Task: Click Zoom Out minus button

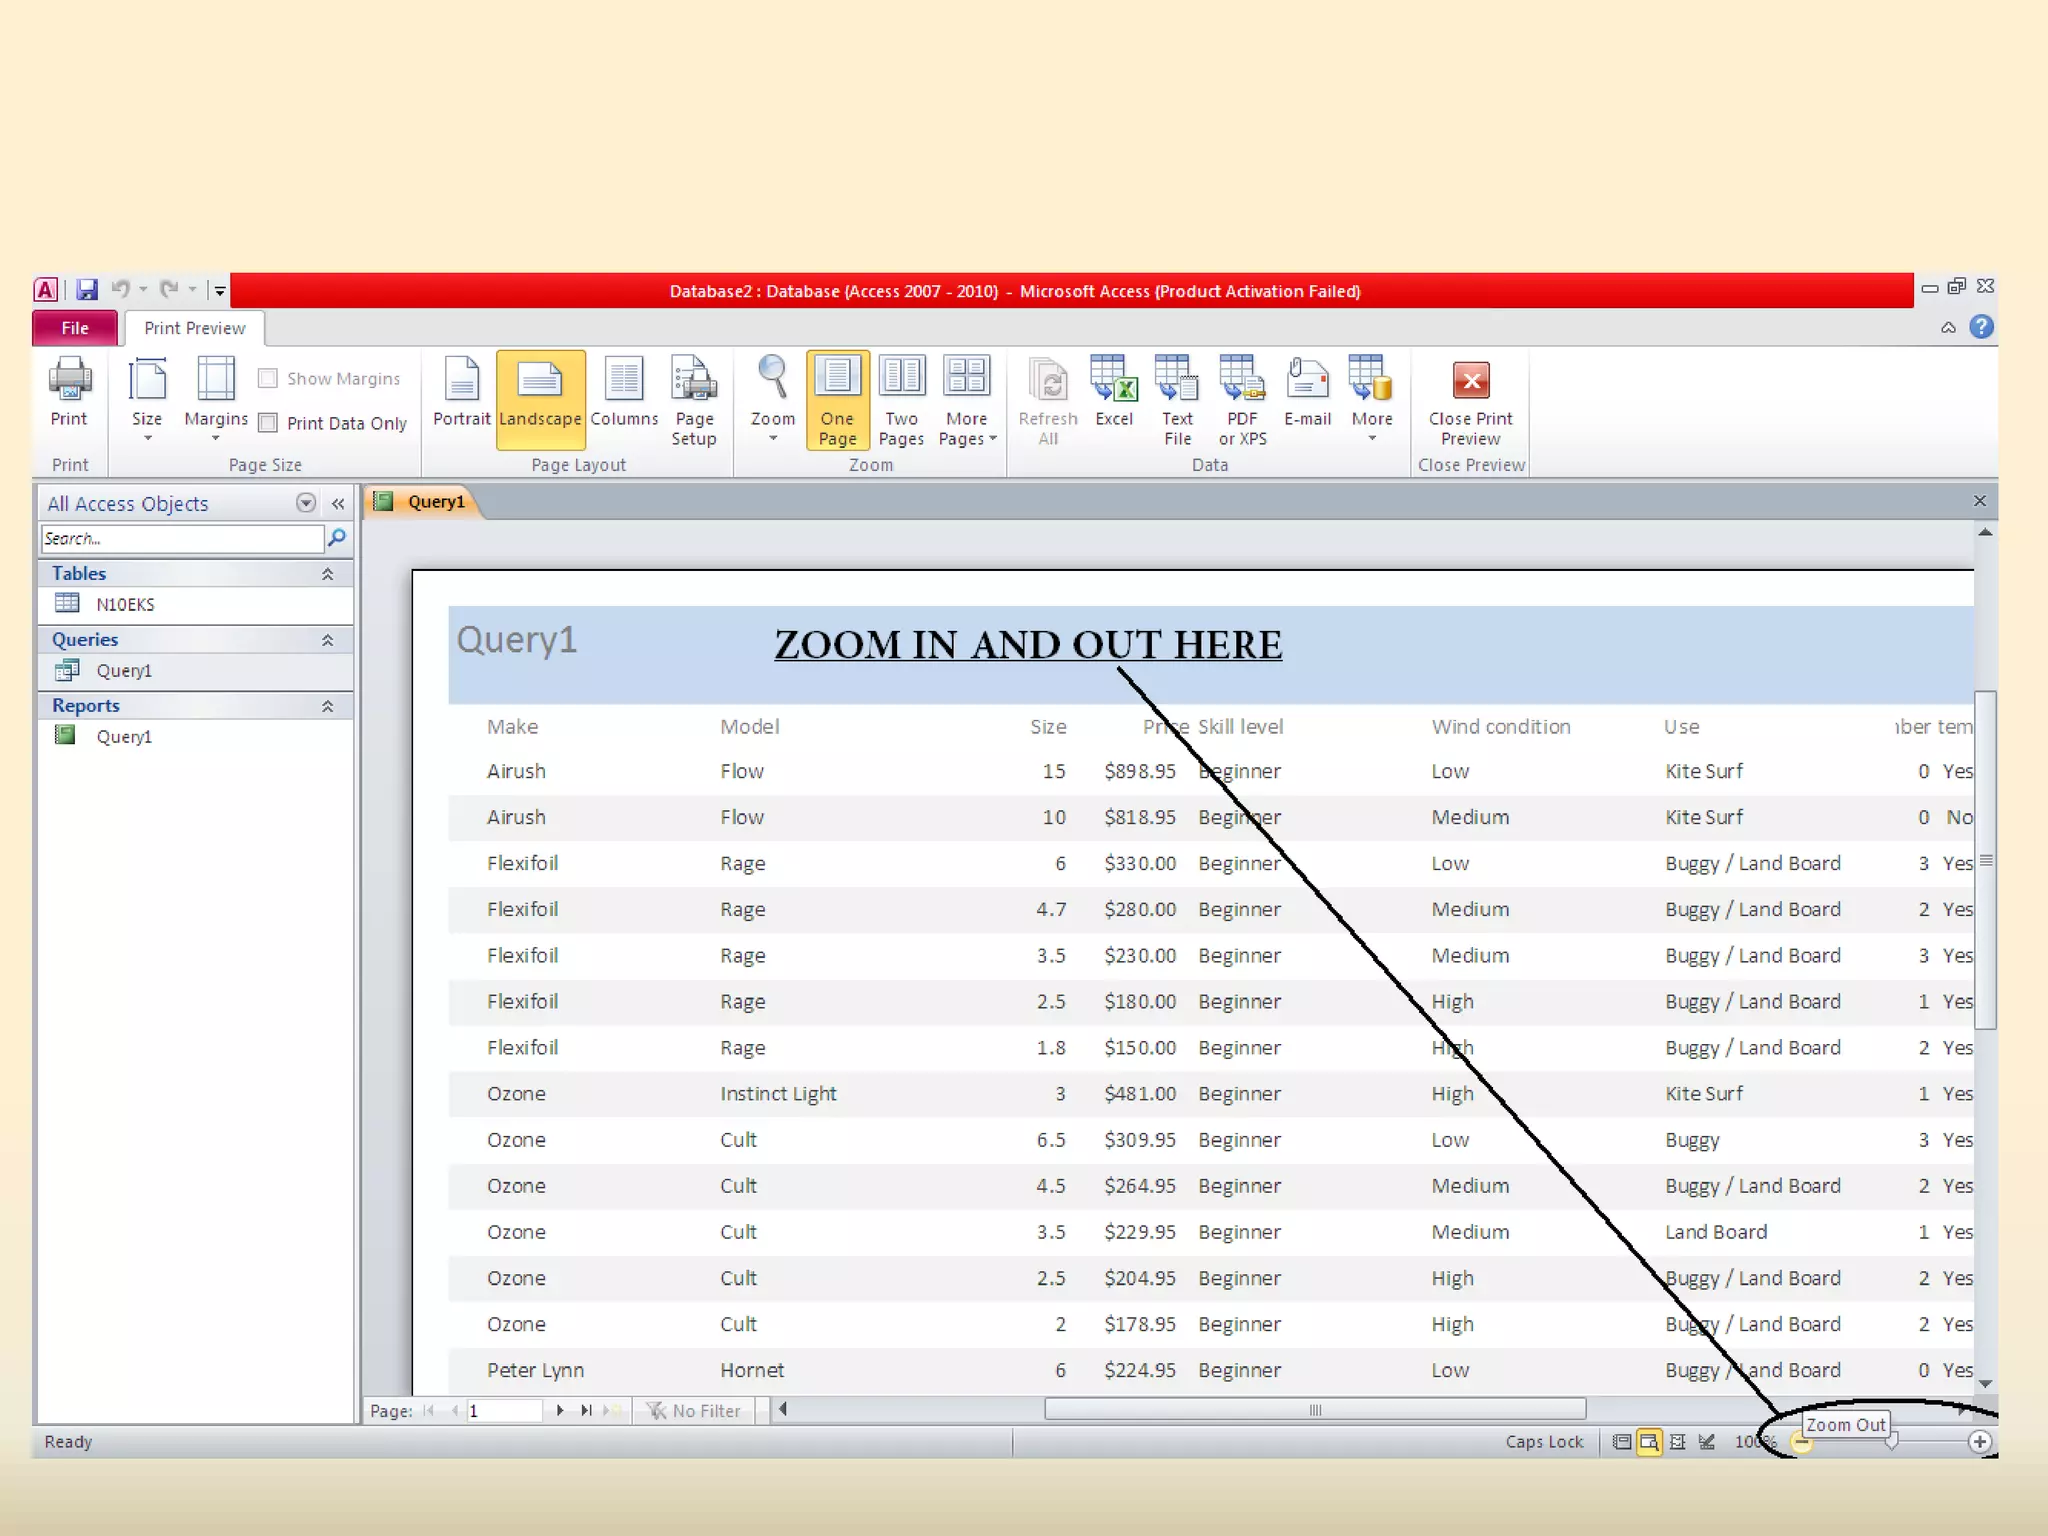Action: coord(1801,1442)
